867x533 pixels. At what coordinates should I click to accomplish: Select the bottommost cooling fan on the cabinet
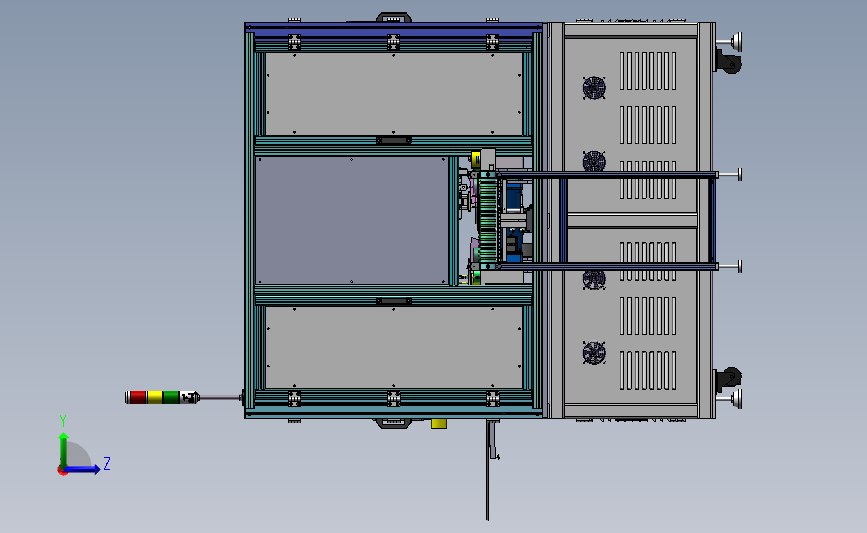coord(594,353)
